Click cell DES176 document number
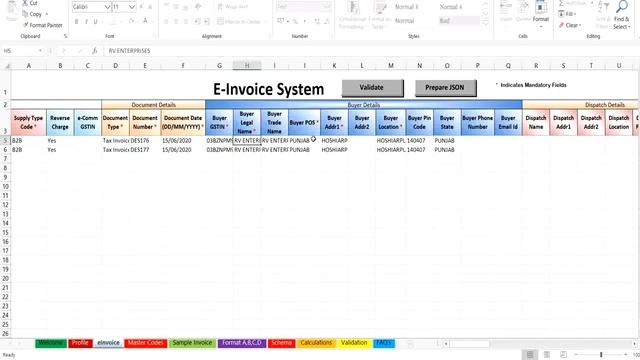The width and height of the screenshot is (640, 360). (144, 140)
